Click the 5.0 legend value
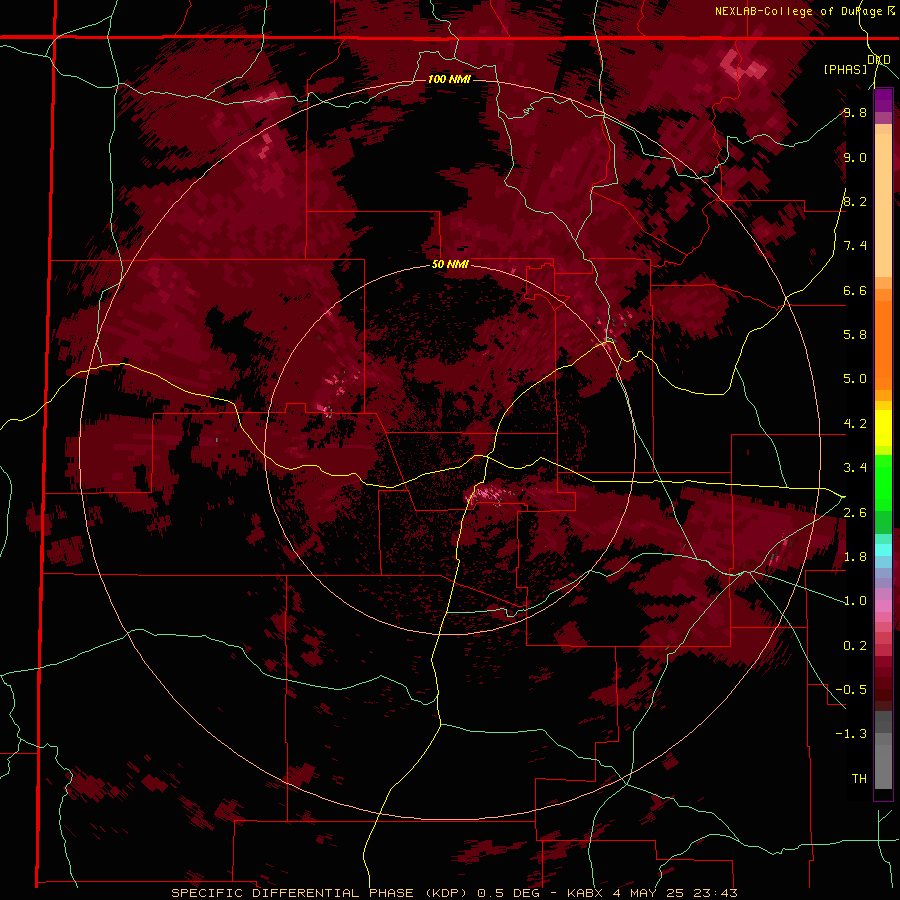 [855, 379]
